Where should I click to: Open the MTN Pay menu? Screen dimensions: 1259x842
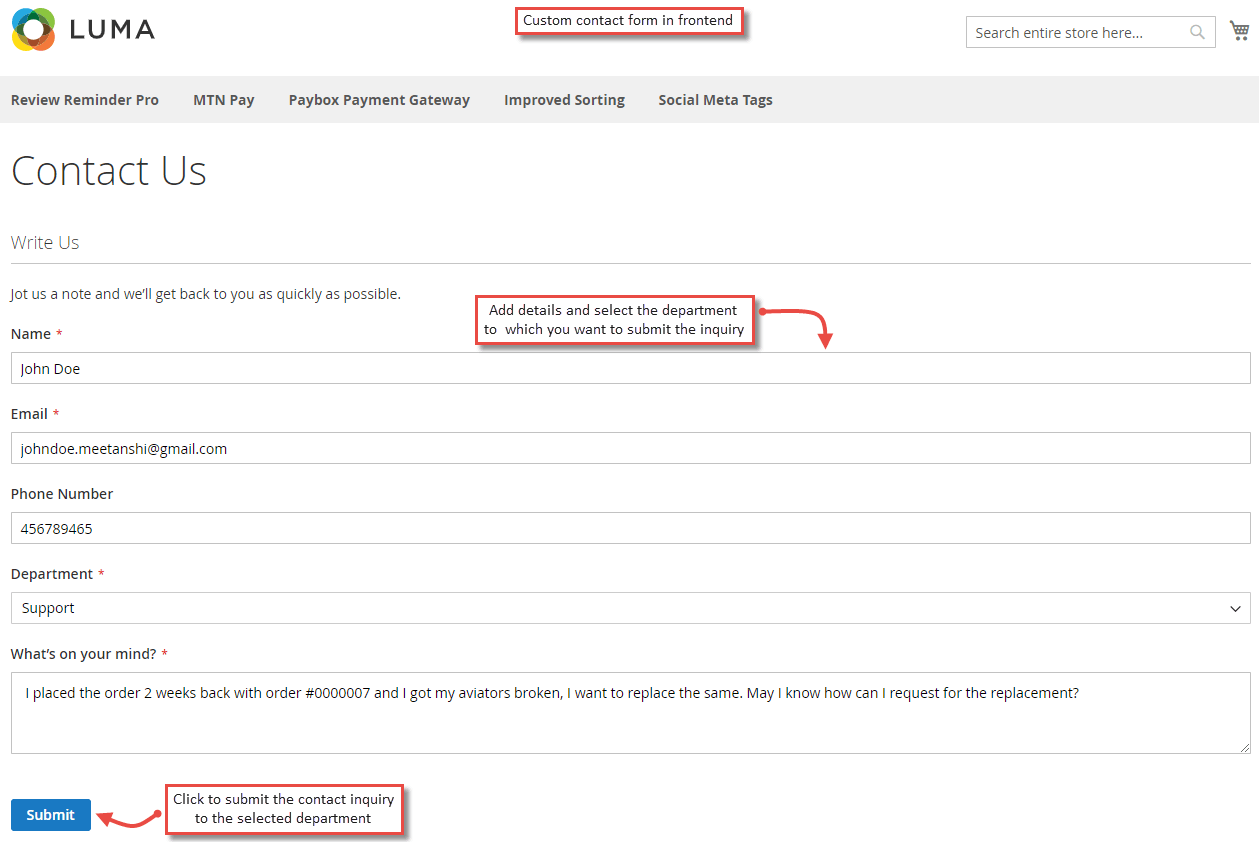click(x=223, y=99)
